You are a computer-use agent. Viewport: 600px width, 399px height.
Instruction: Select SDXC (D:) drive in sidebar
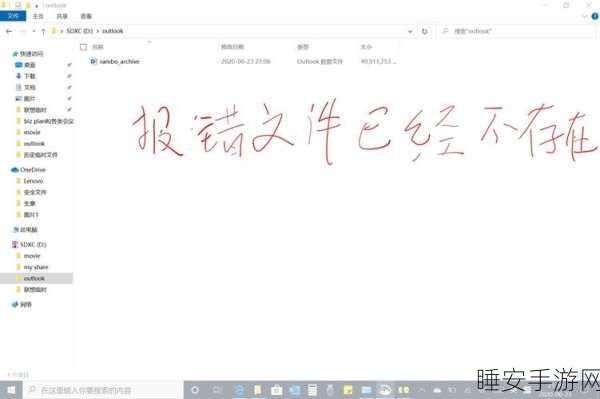point(33,244)
